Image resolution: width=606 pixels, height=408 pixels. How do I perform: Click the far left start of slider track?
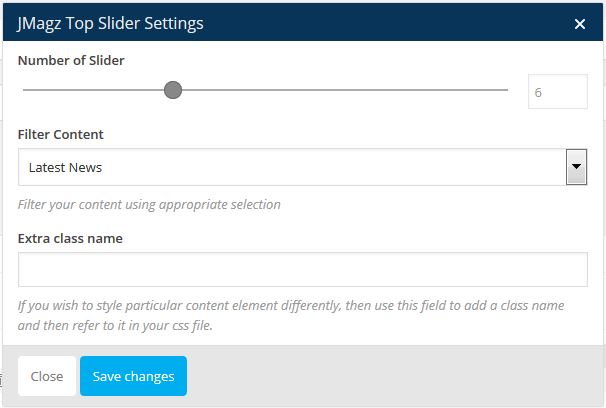point(24,91)
